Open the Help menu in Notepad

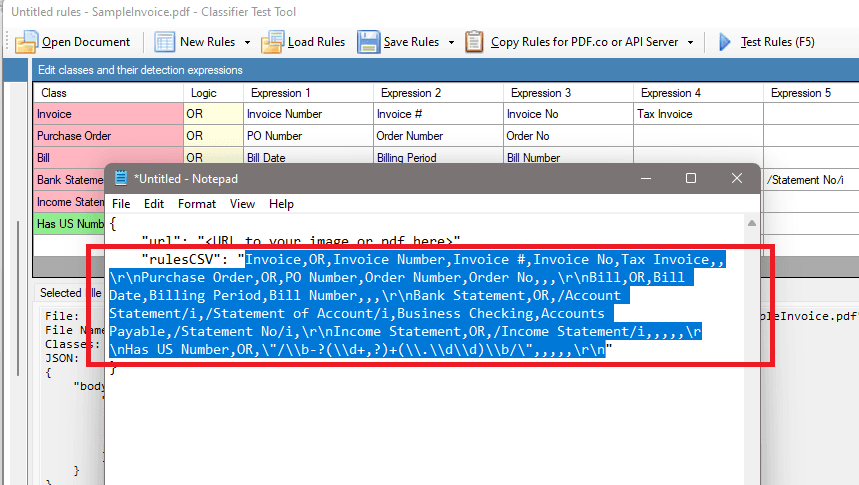282,203
